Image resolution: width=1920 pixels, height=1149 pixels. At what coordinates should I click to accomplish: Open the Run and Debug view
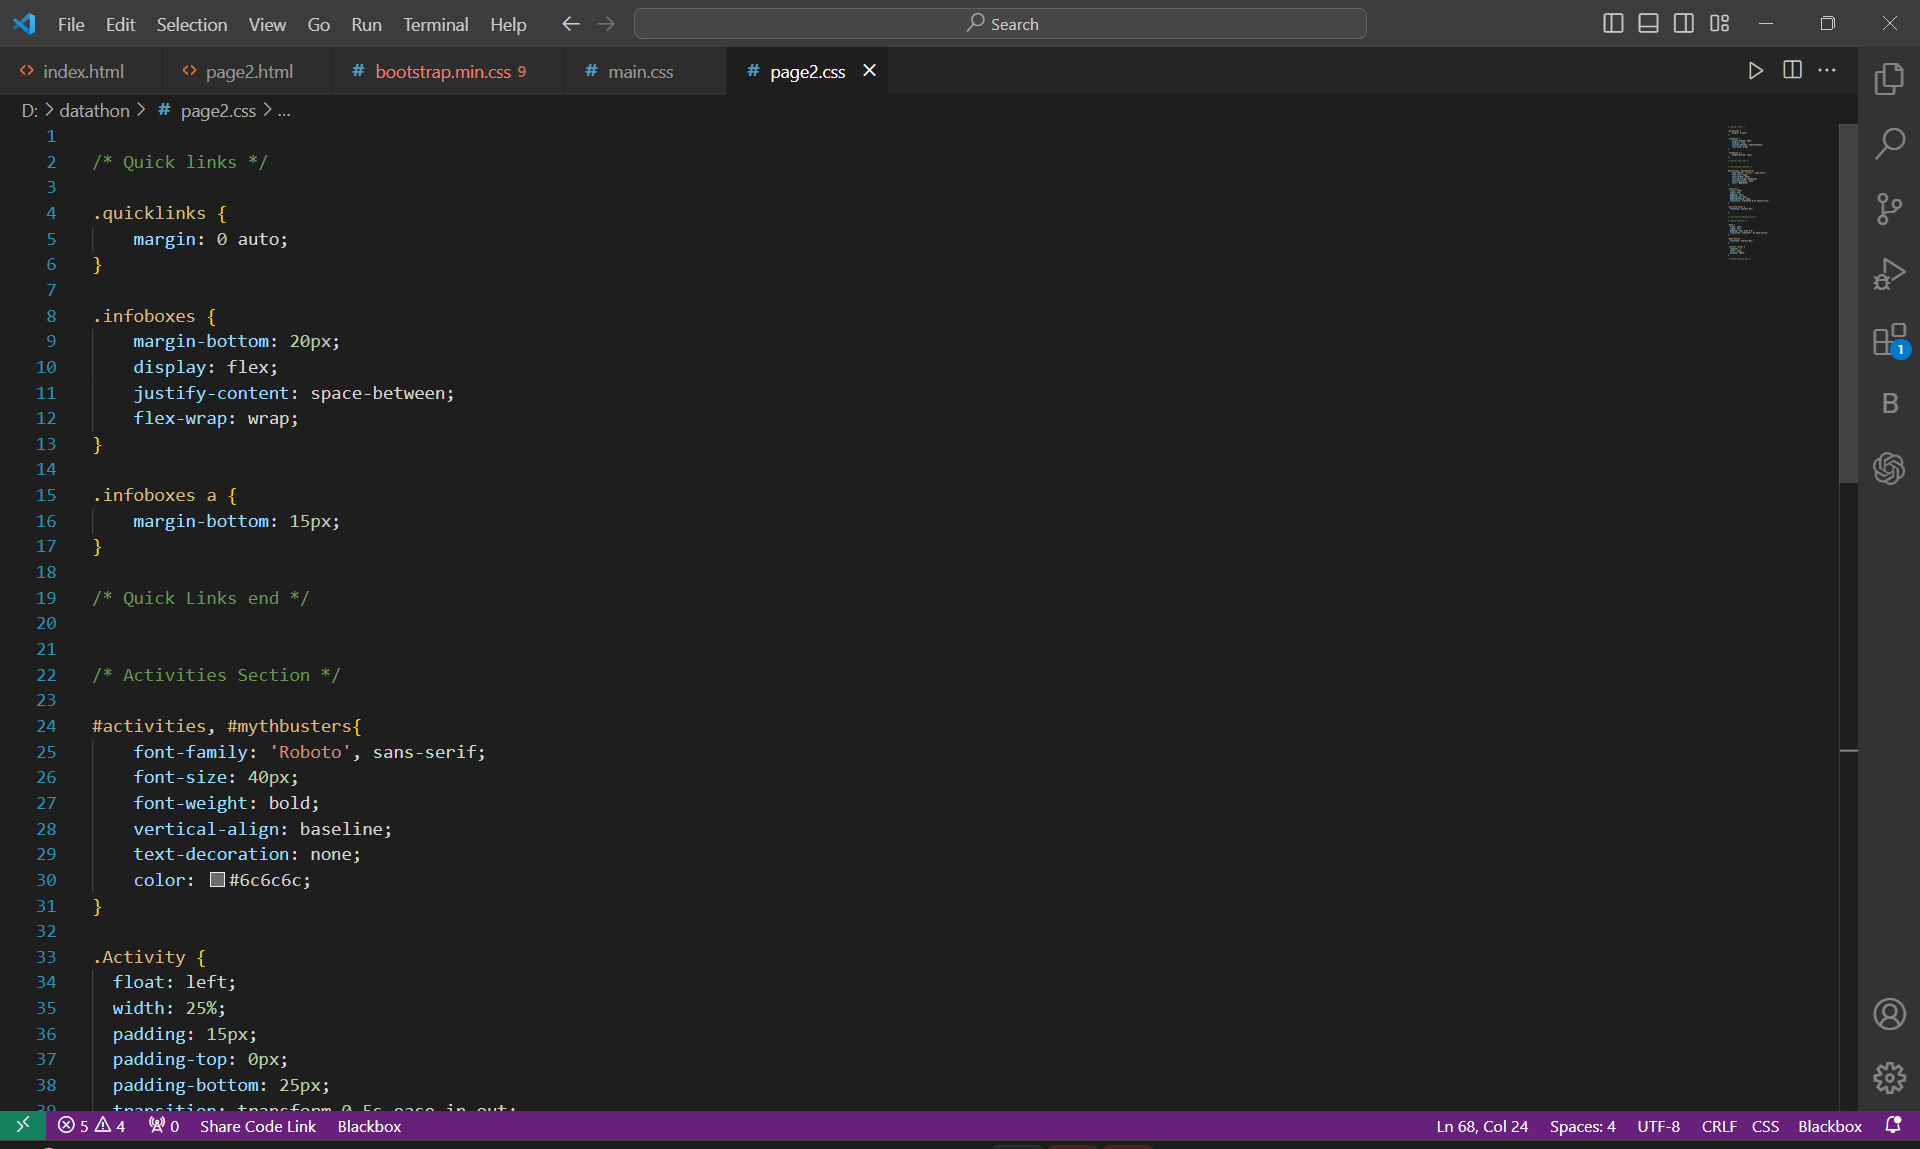[1889, 274]
